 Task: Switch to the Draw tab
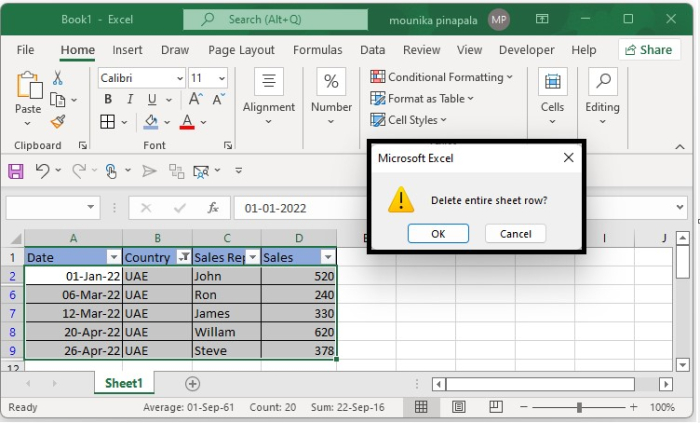coord(175,50)
